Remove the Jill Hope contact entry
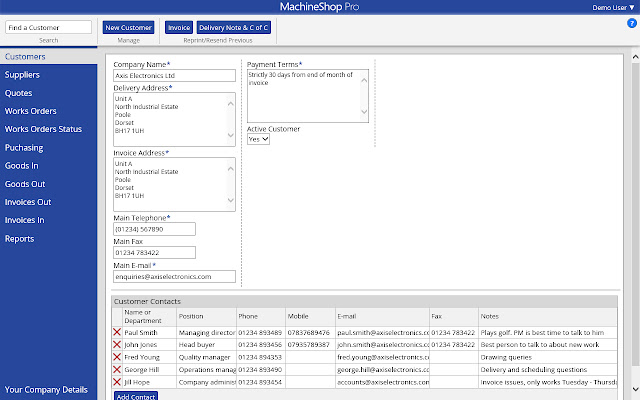This screenshot has height=400, width=640. tap(117, 382)
